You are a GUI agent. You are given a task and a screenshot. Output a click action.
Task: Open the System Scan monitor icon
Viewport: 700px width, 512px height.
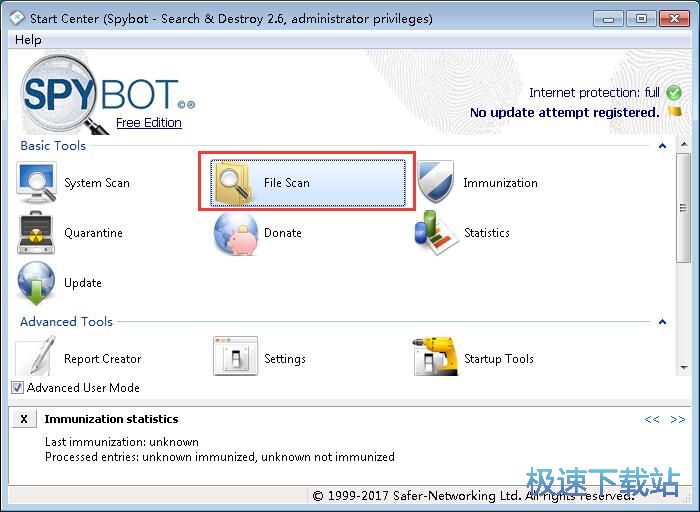click(x=37, y=183)
